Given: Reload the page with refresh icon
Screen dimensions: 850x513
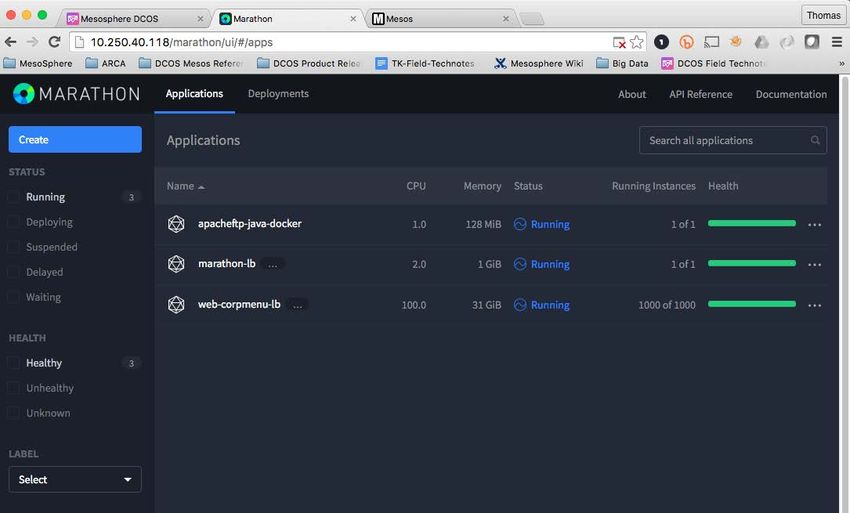Looking at the screenshot, I should 54,42.
